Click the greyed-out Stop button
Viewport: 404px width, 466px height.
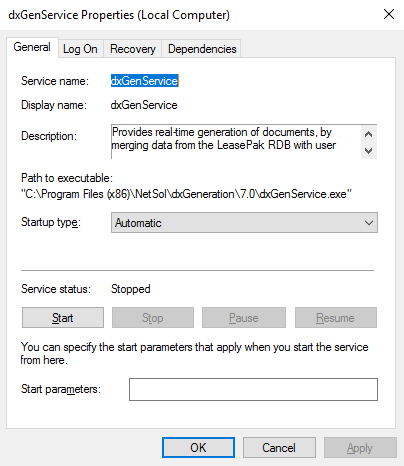[153, 318]
